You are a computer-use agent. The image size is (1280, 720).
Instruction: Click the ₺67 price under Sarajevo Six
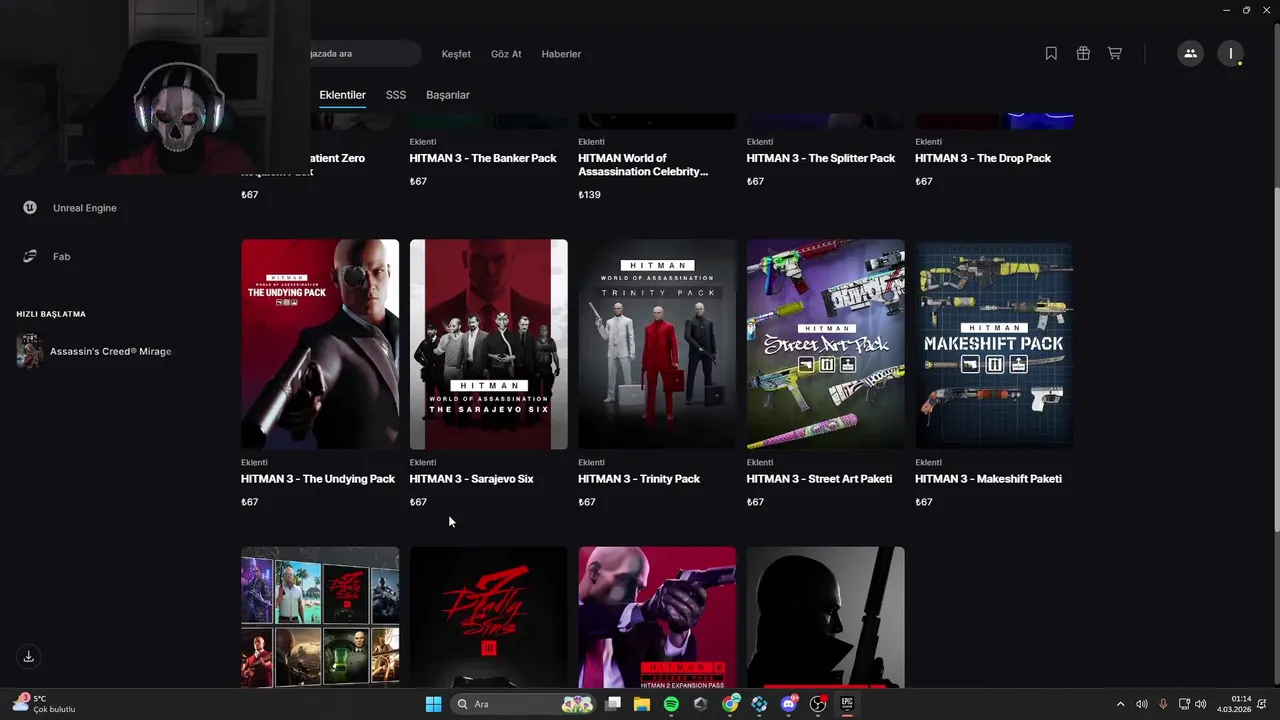click(418, 502)
